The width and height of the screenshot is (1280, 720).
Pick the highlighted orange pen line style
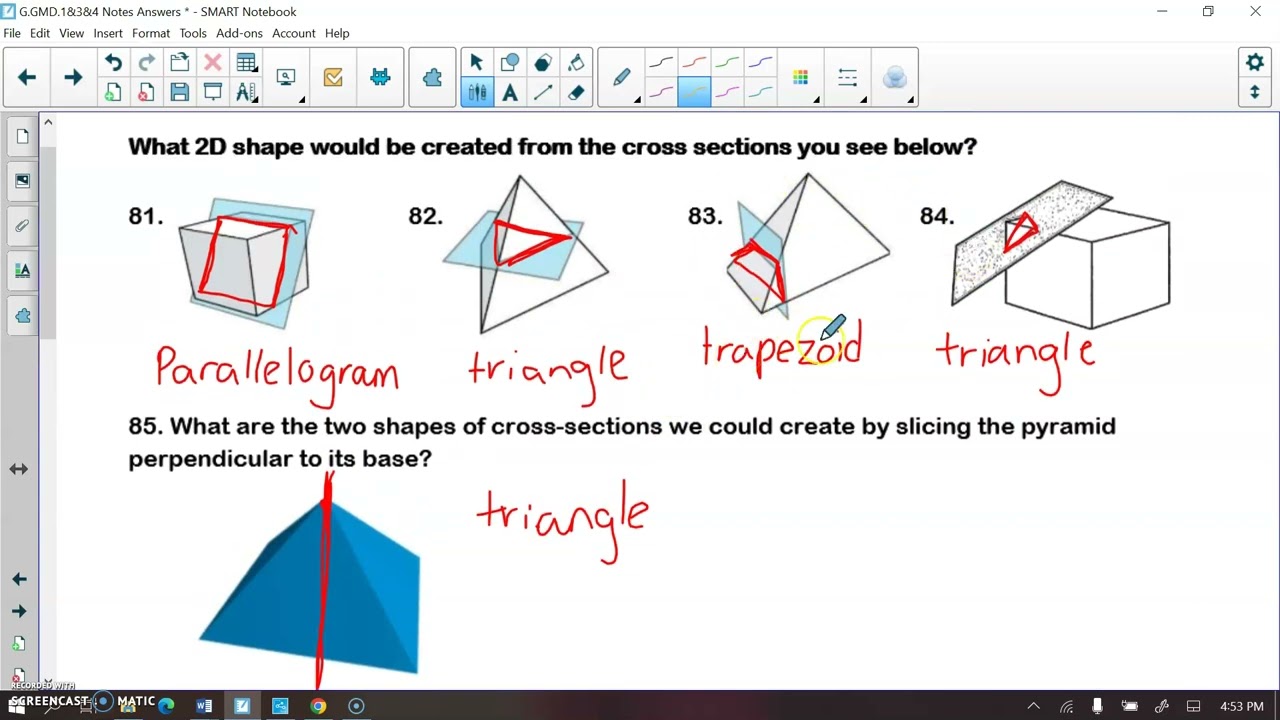click(694, 92)
